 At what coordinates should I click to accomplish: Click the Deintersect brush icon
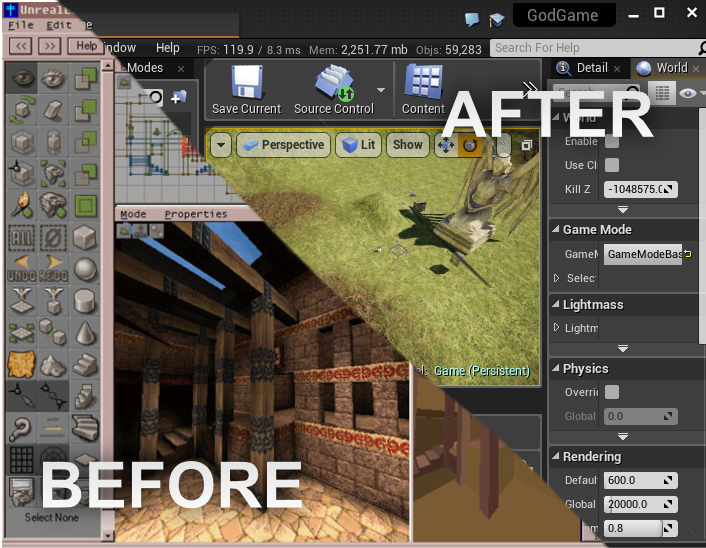coord(85,174)
